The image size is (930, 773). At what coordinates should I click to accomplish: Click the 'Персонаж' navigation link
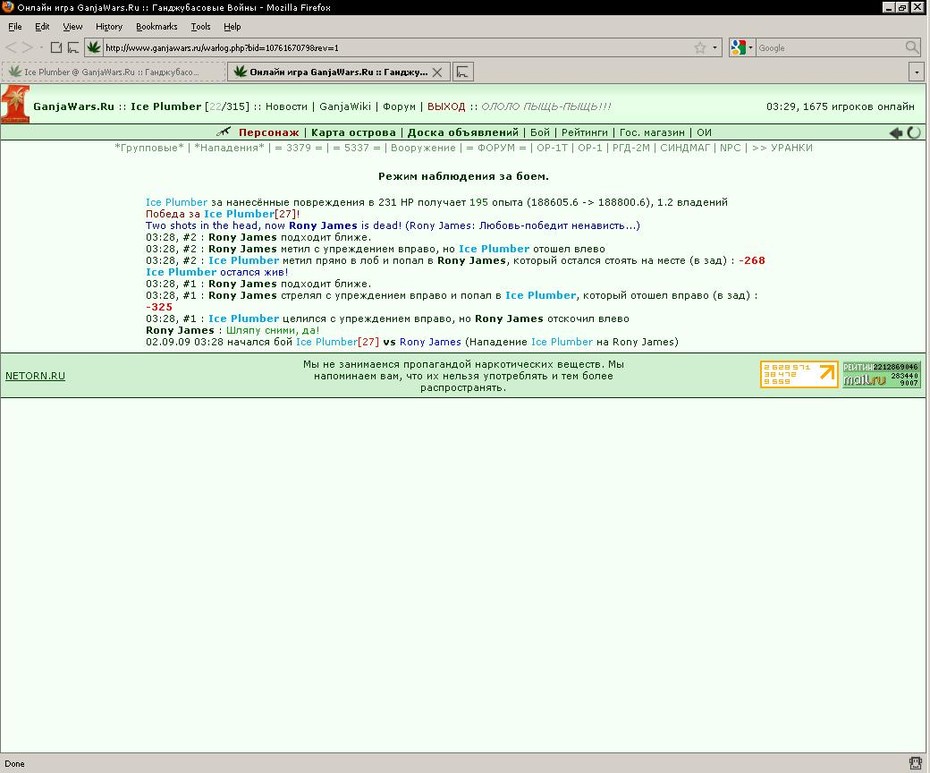point(269,132)
